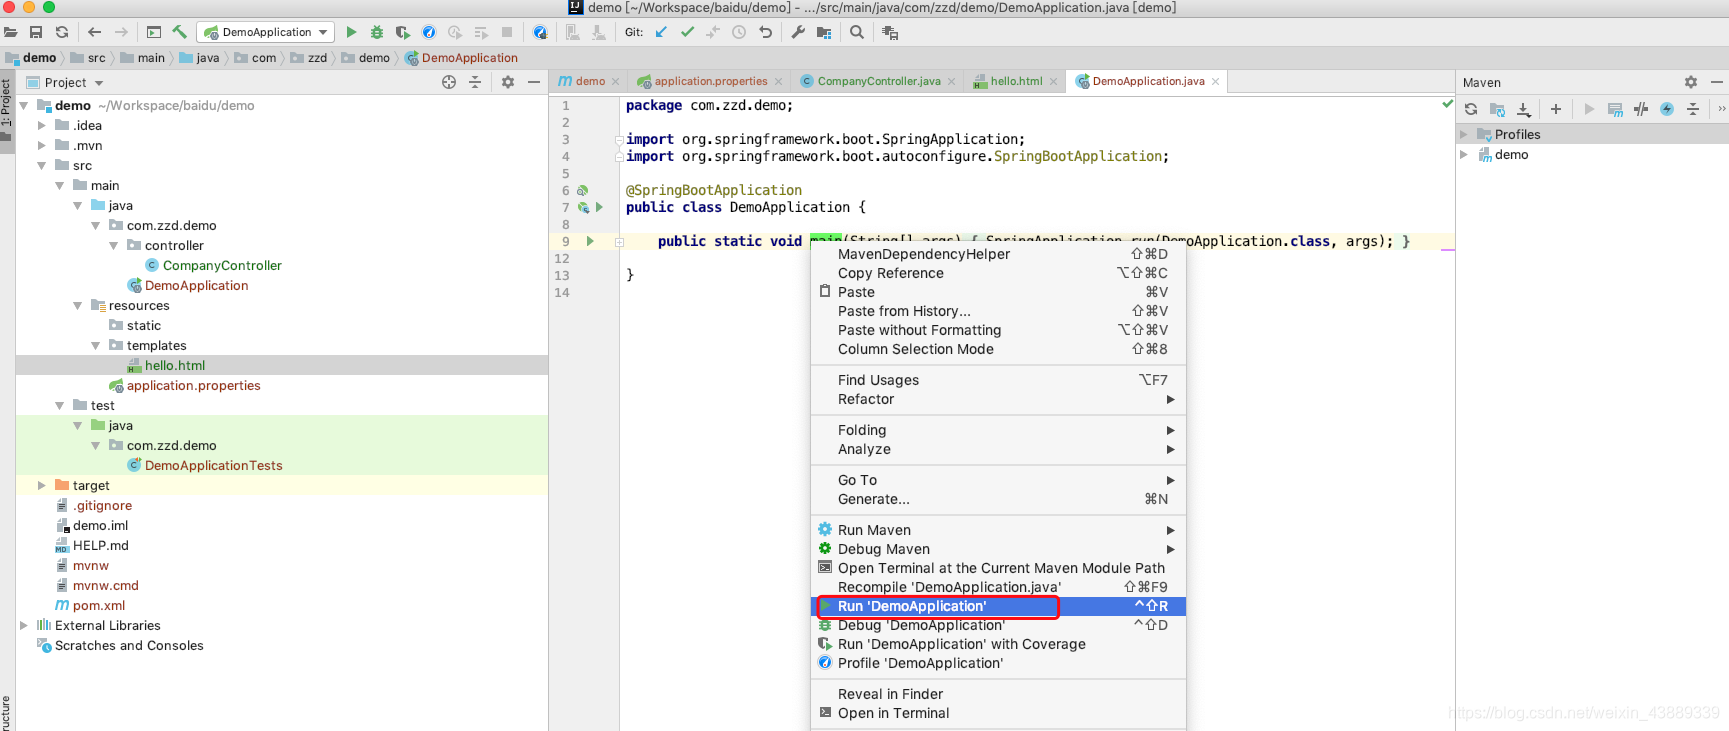This screenshot has height=731, width=1729.
Task: Select pom.xml in project tree
Action: [x=98, y=605]
